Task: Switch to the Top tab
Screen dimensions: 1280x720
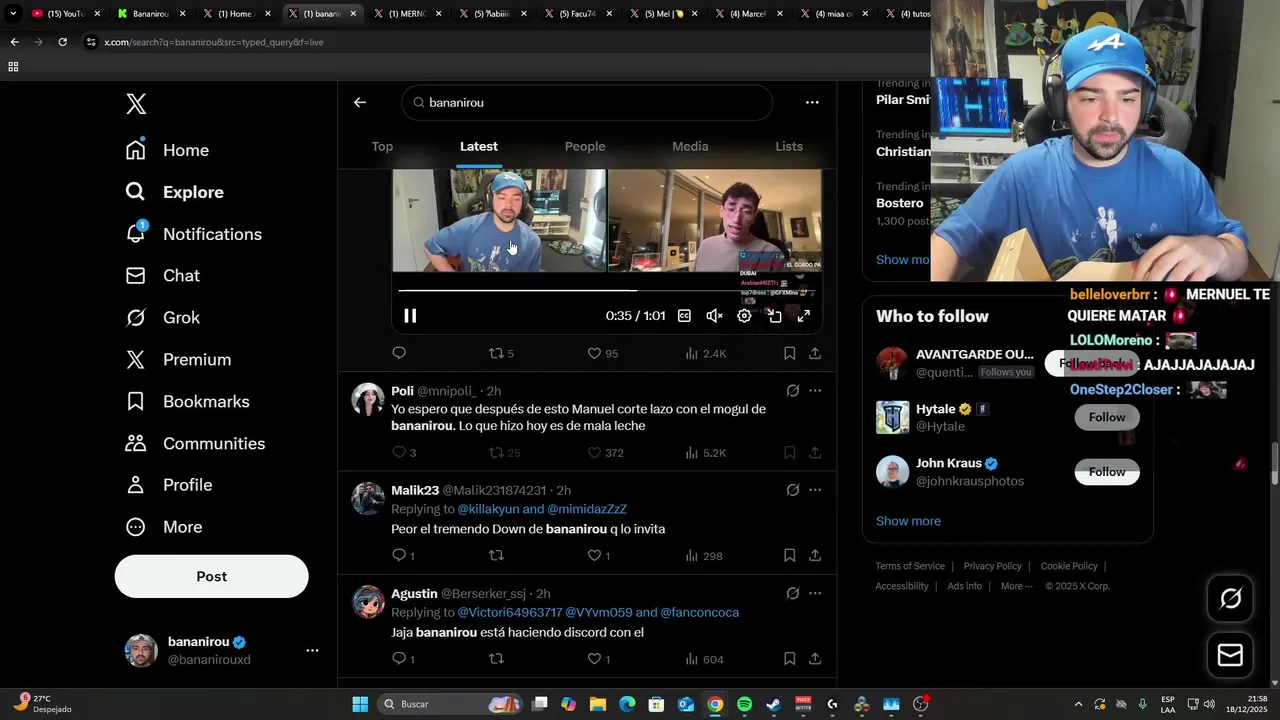Action: [x=382, y=146]
